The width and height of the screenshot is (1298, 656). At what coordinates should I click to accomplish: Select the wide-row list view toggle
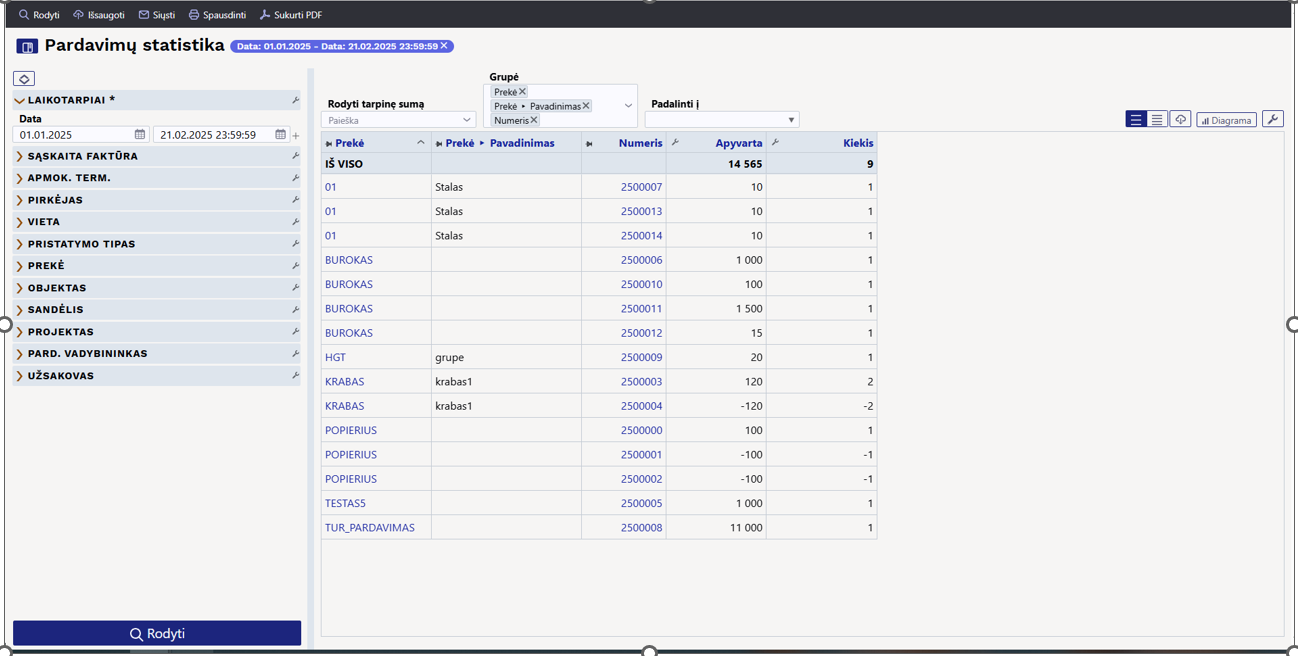(x=1136, y=120)
